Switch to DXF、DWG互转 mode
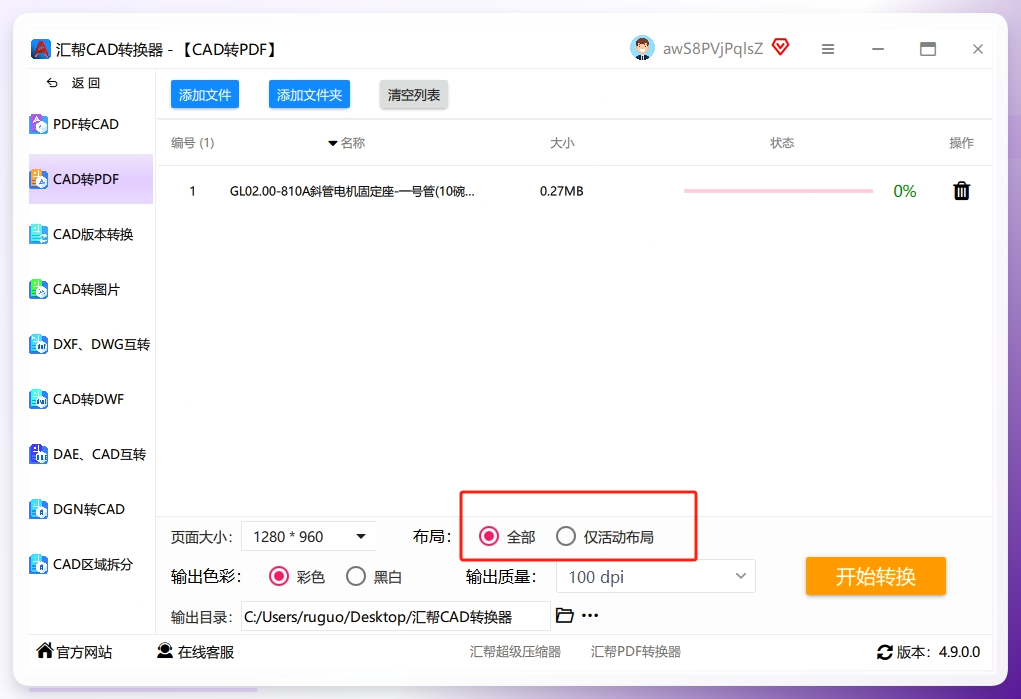The image size is (1021, 699). point(91,344)
